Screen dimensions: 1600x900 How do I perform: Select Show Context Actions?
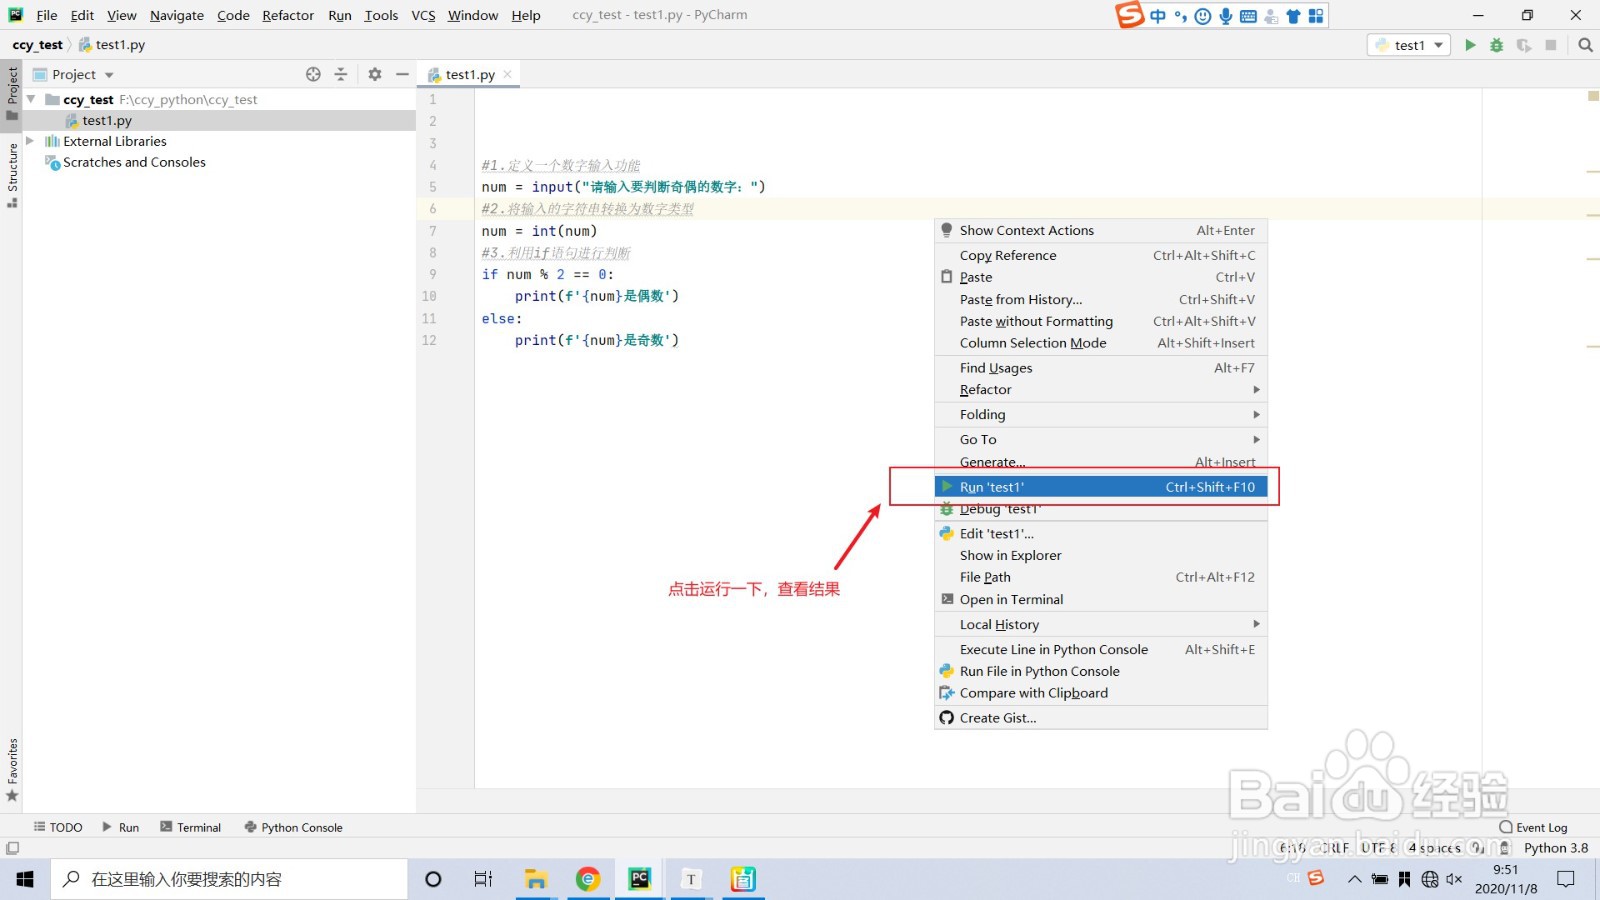coord(1101,230)
